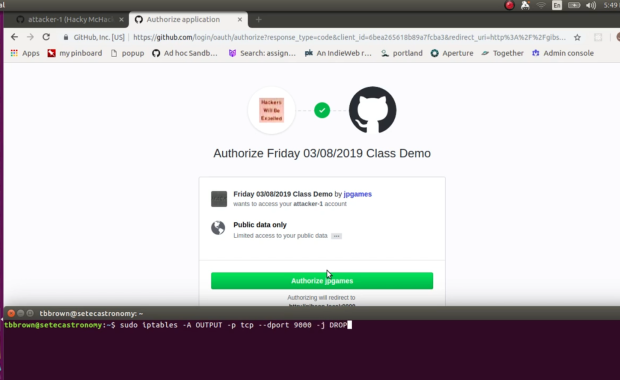
Task: Click the padlock site security icon
Action: click(x=66, y=38)
